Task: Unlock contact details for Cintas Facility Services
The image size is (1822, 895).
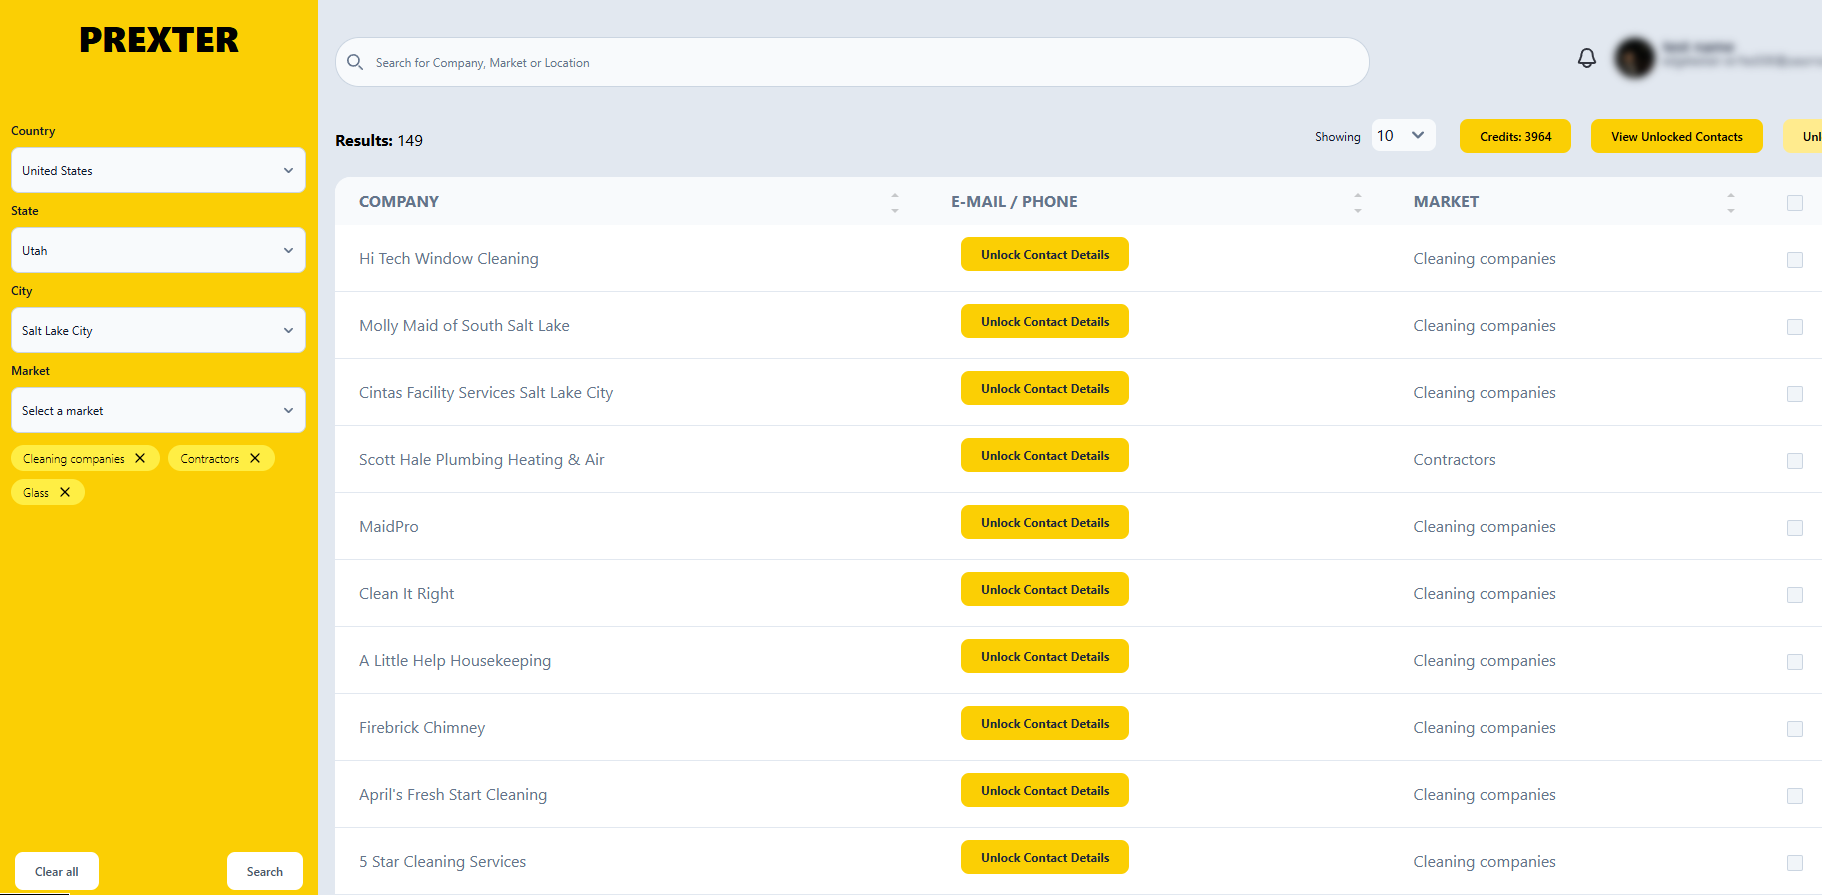Action: tap(1045, 388)
